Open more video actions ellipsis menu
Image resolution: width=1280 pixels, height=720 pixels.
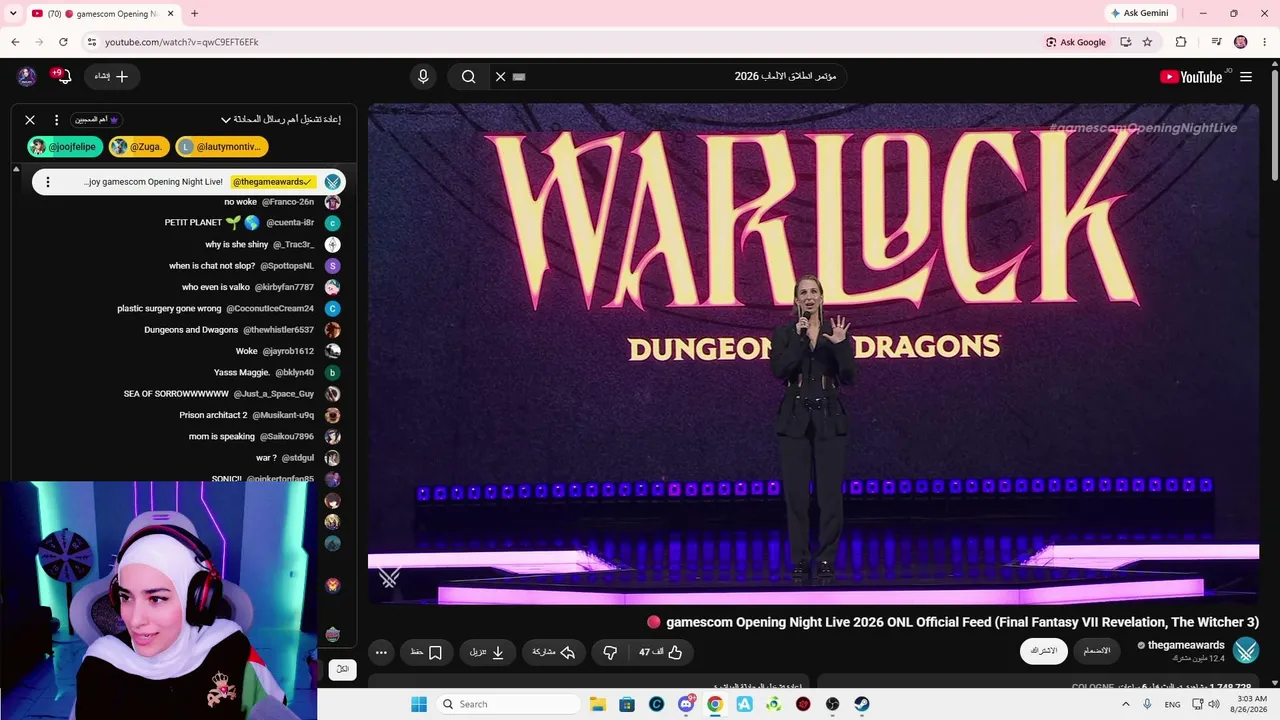(x=381, y=653)
